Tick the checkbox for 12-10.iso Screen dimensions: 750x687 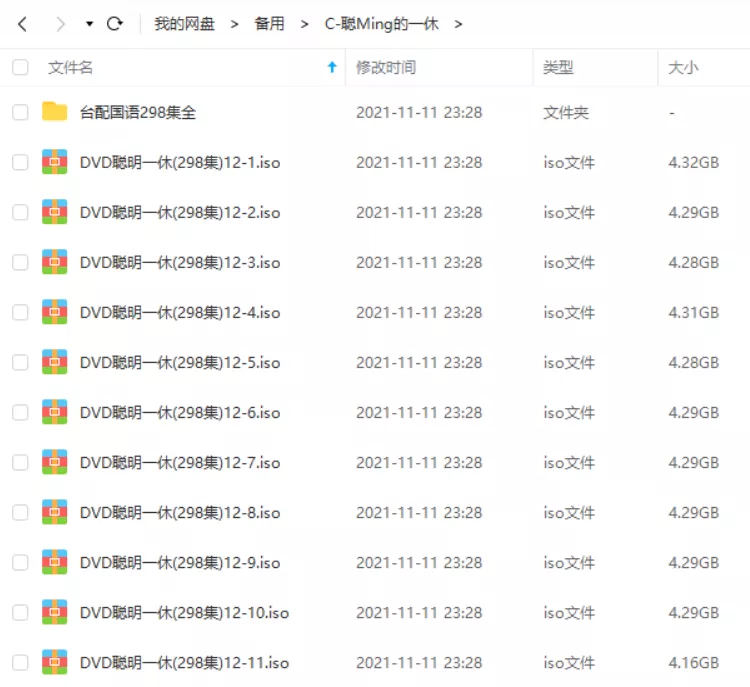pyautogui.click(x=20, y=612)
